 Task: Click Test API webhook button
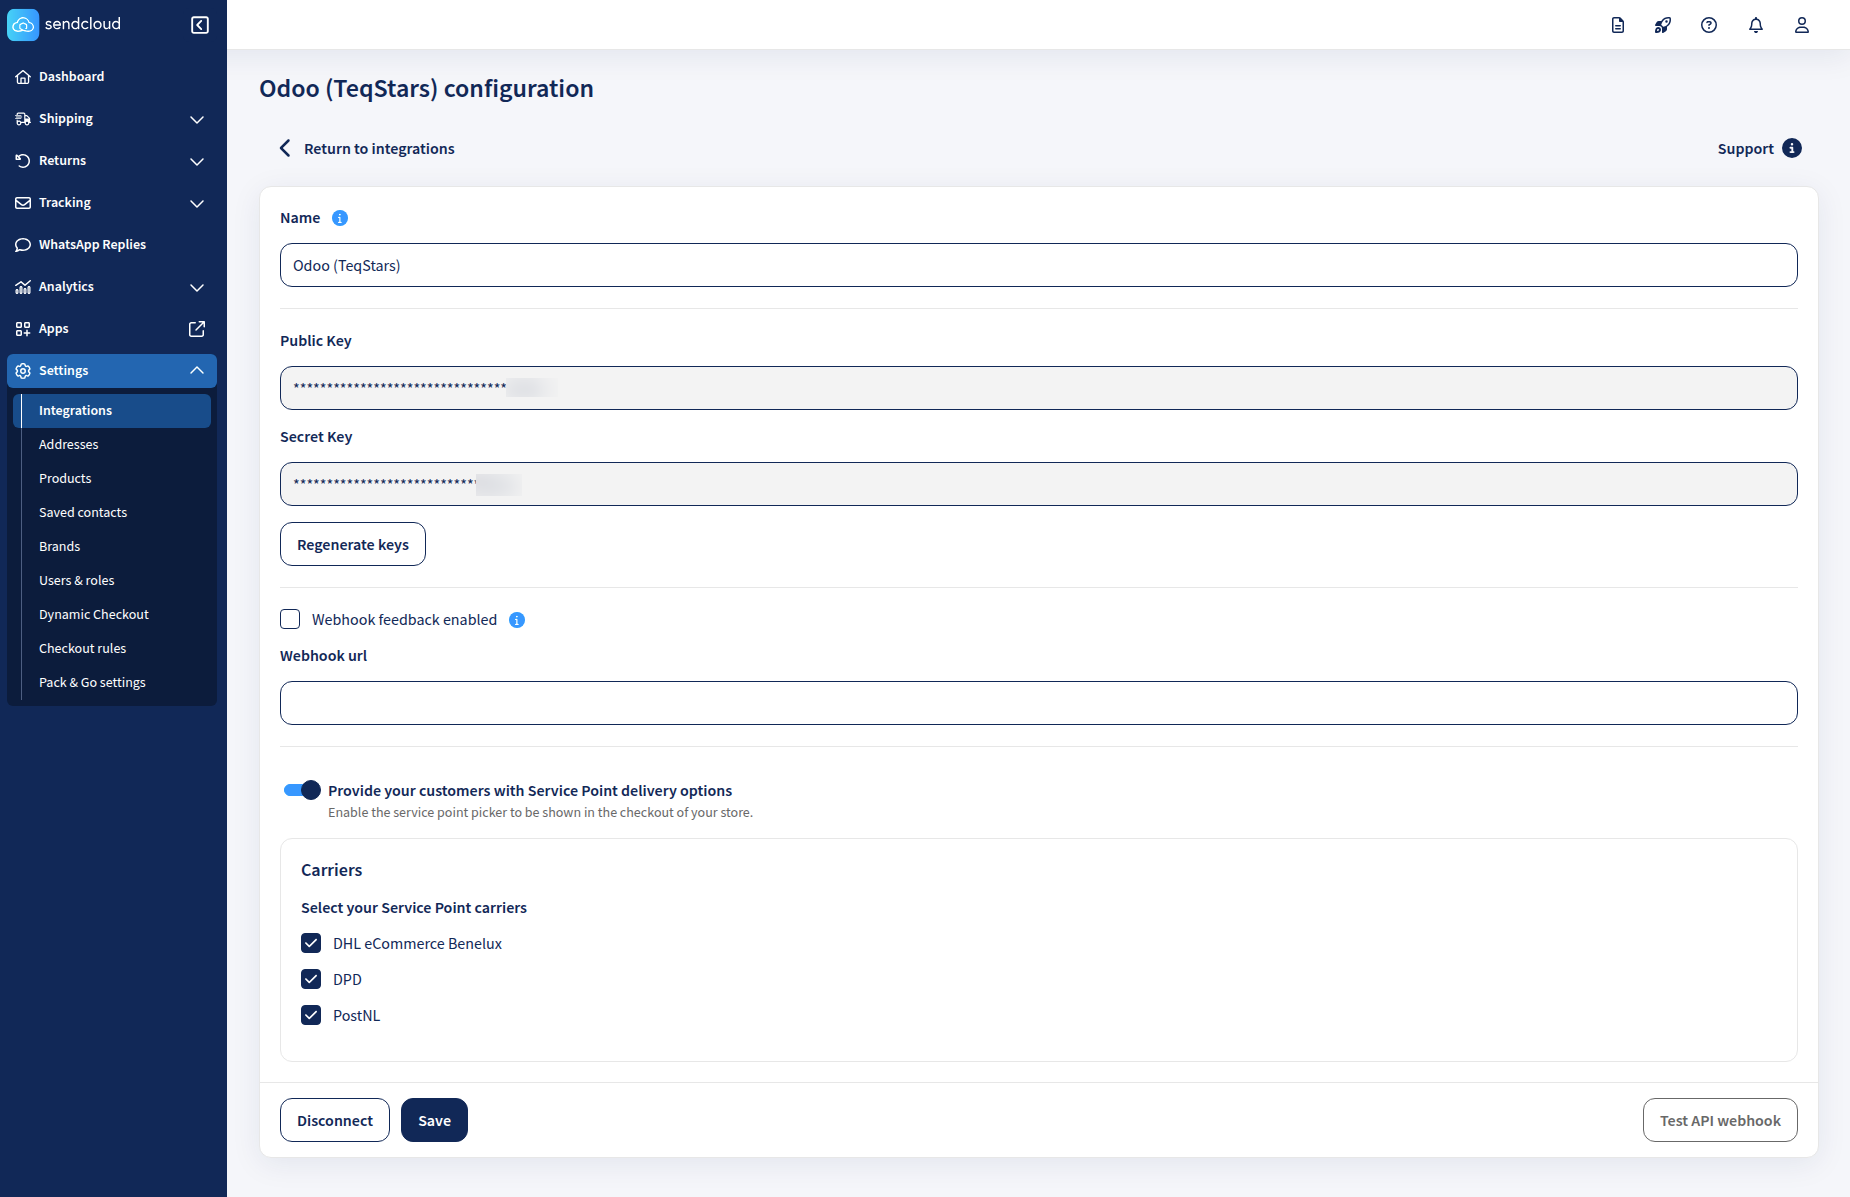(1720, 1120)
